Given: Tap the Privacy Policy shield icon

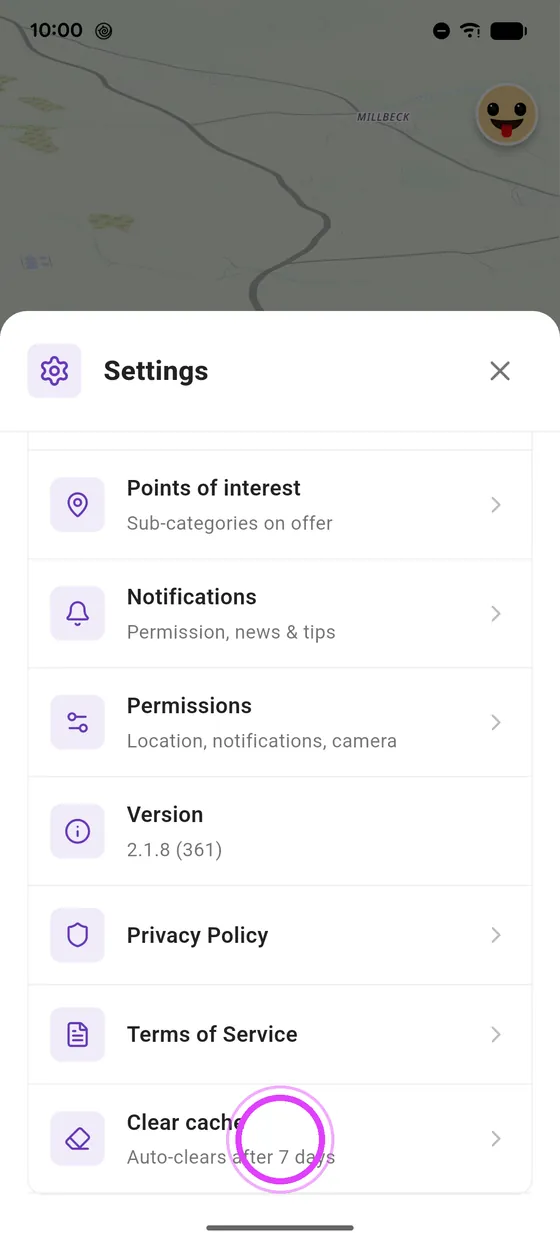Looking at the screenshot, I should click(77, 935).
